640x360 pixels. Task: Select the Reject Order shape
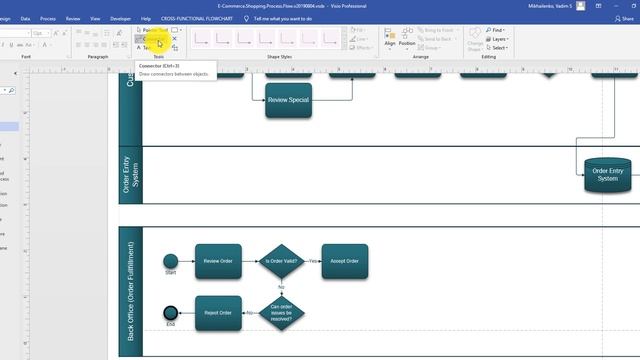coord(218,313)
